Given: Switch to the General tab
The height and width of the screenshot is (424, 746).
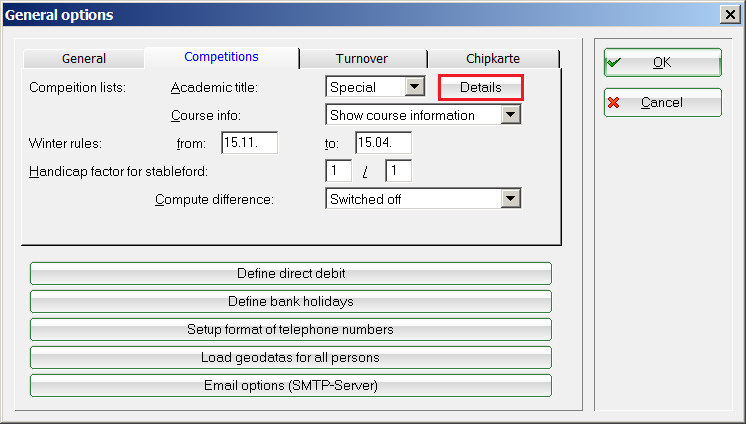Looking at the screenshot, I should [x=83, y=59].
